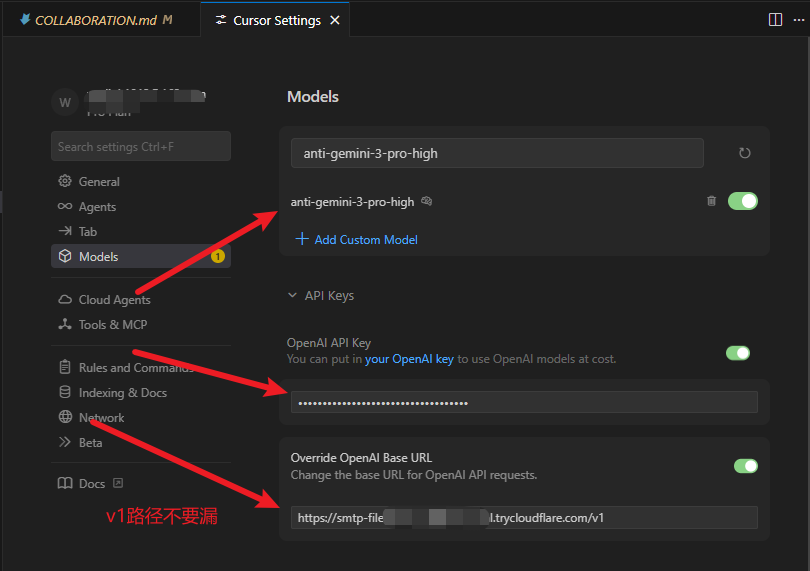Toggle the OpenAI API Key switch
Viewport: 810px width, 571px height.
(738, 353)
